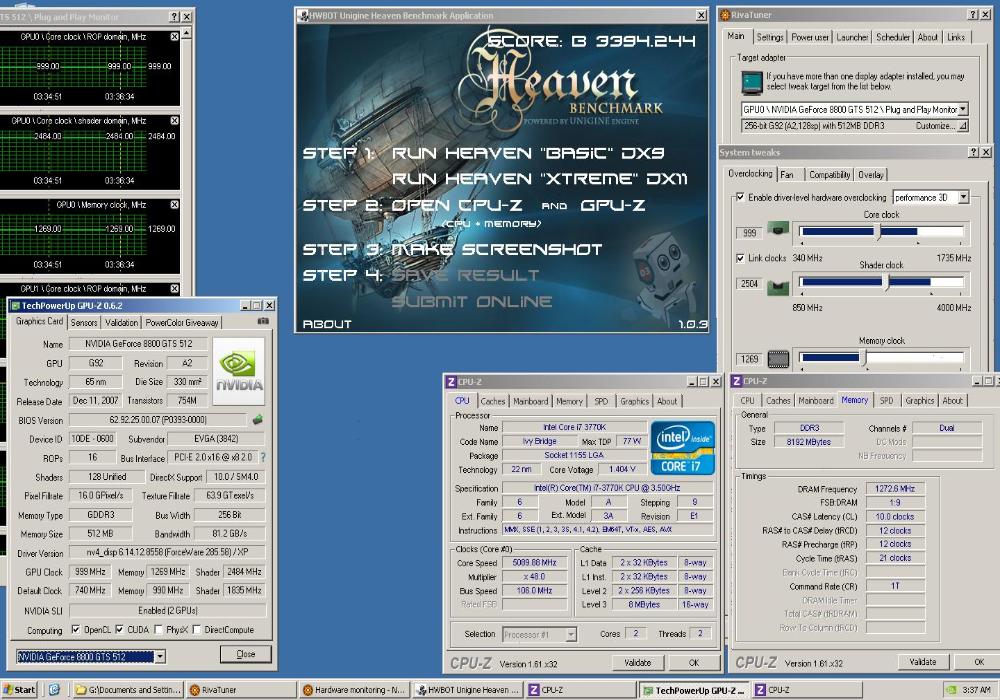The height and width of the screenshot is (700, 1000).
Task: Open the performance 3D mode dropdown
Action: (963, 197)
